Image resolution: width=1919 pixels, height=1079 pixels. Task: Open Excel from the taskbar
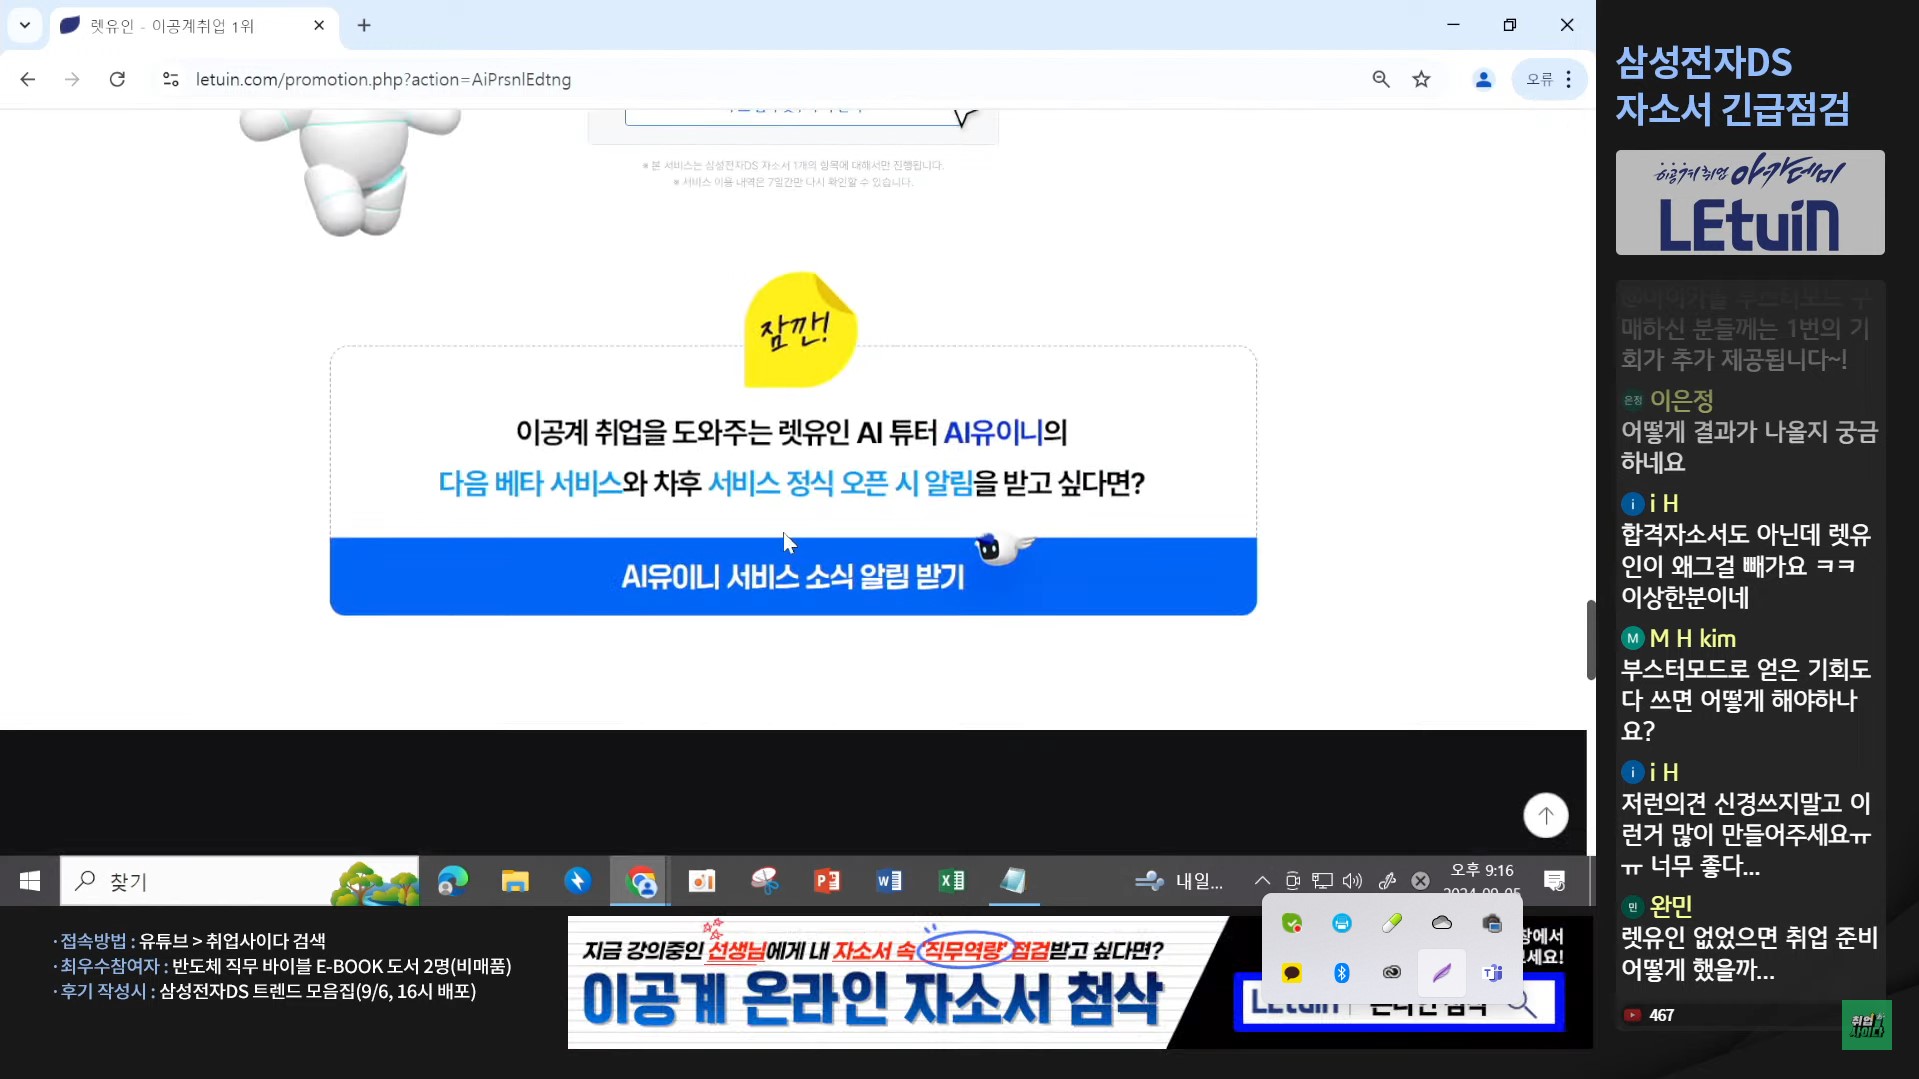951,881
